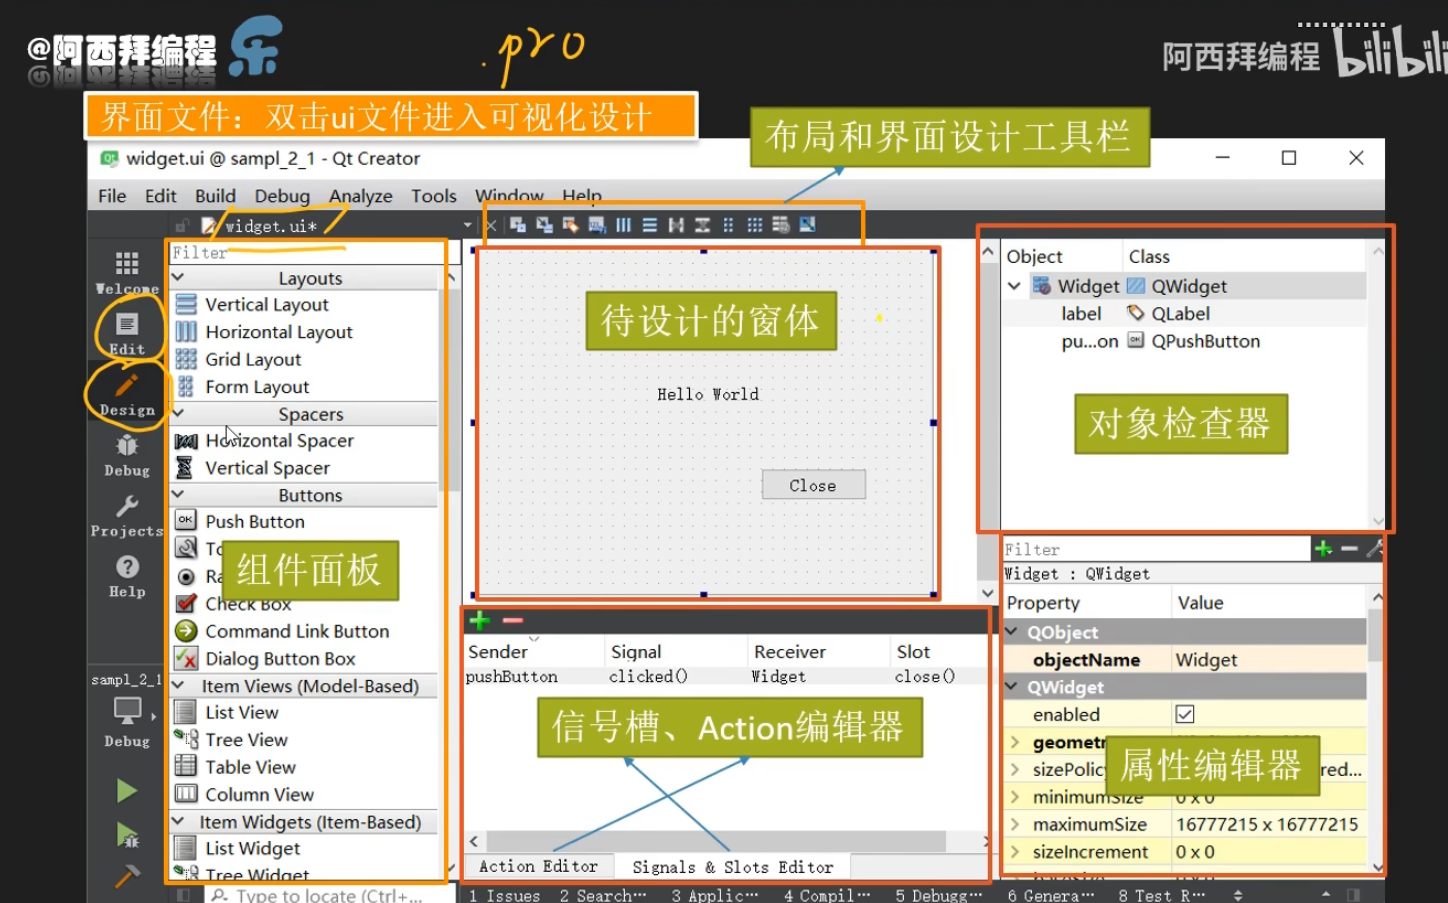Screen dimensions: 1448x903
Task: Collapse the Item Views (Model-Based) group
Action: point(178,685)
